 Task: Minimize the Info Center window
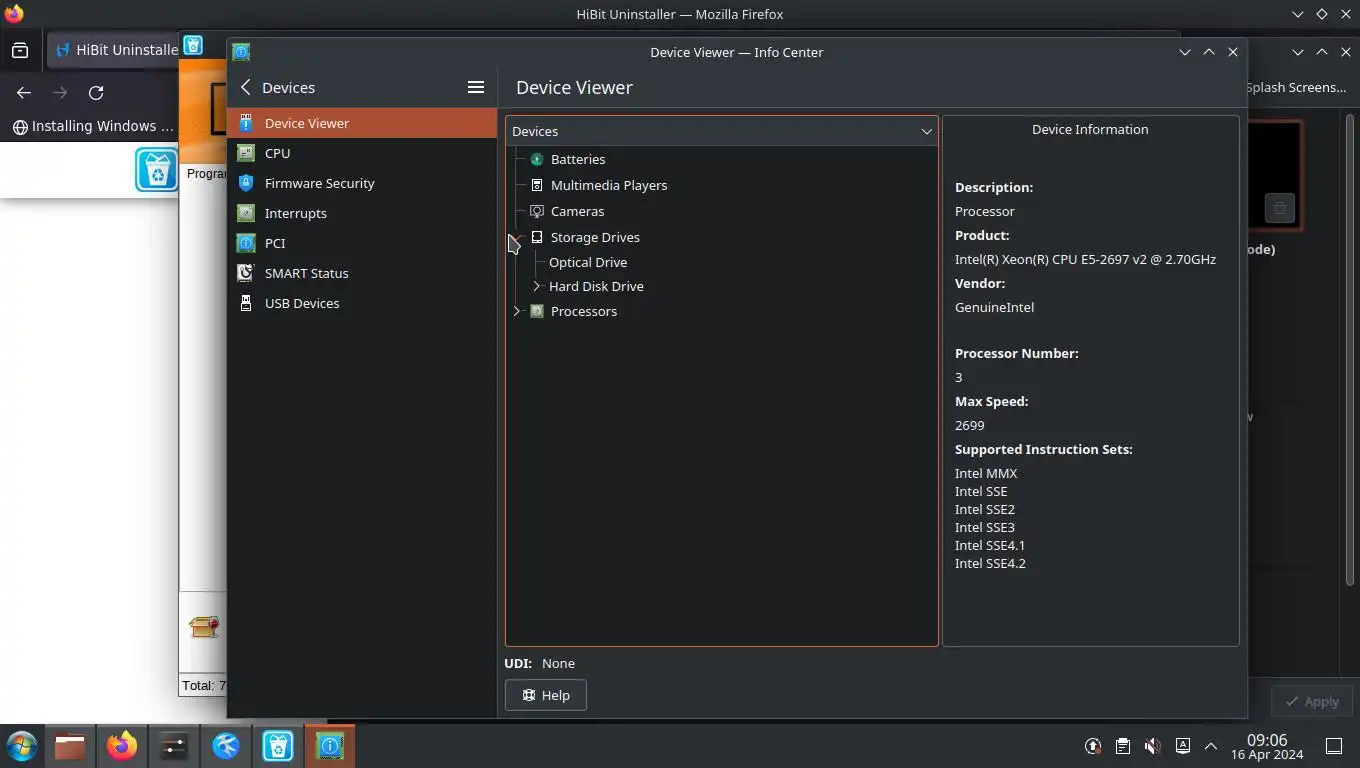pyautogui.click(x=1185, y=52)
